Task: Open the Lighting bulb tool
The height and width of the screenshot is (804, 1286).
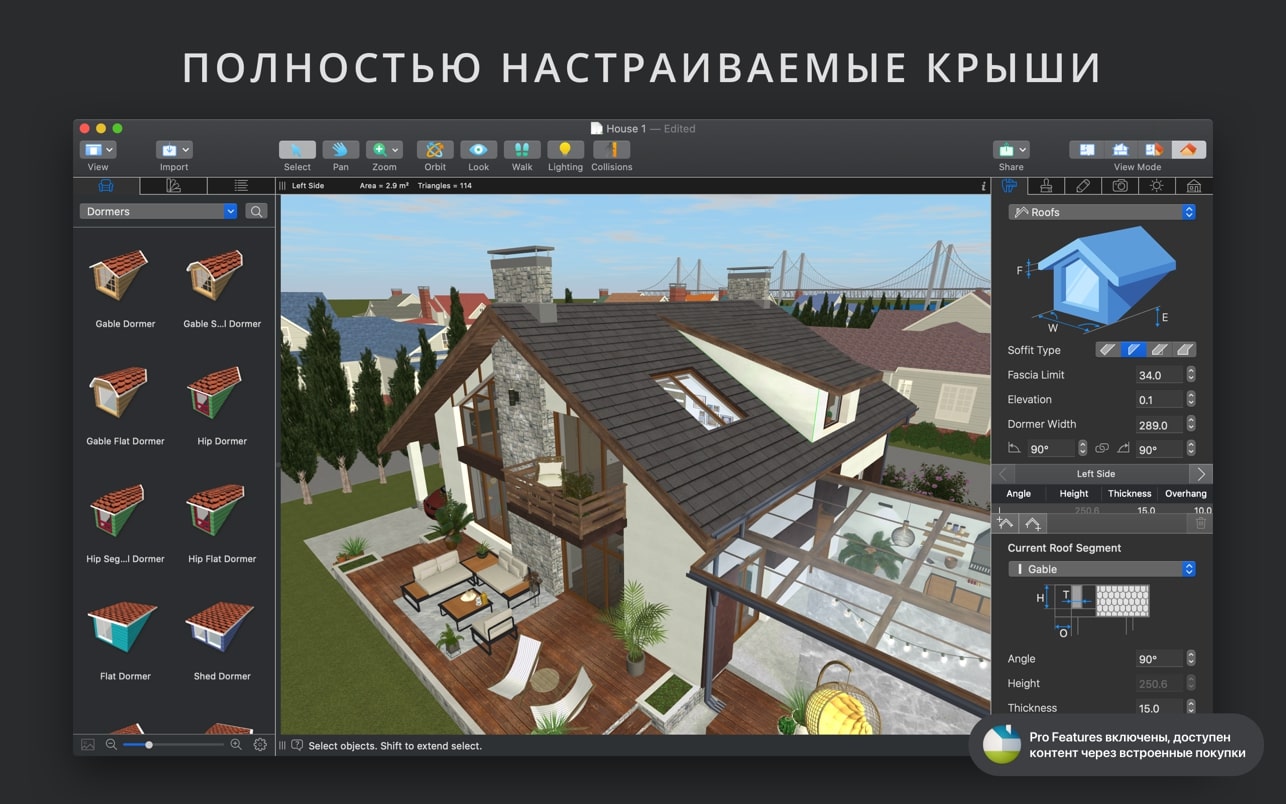Action: pyautogui.click(x=565, y=150)
